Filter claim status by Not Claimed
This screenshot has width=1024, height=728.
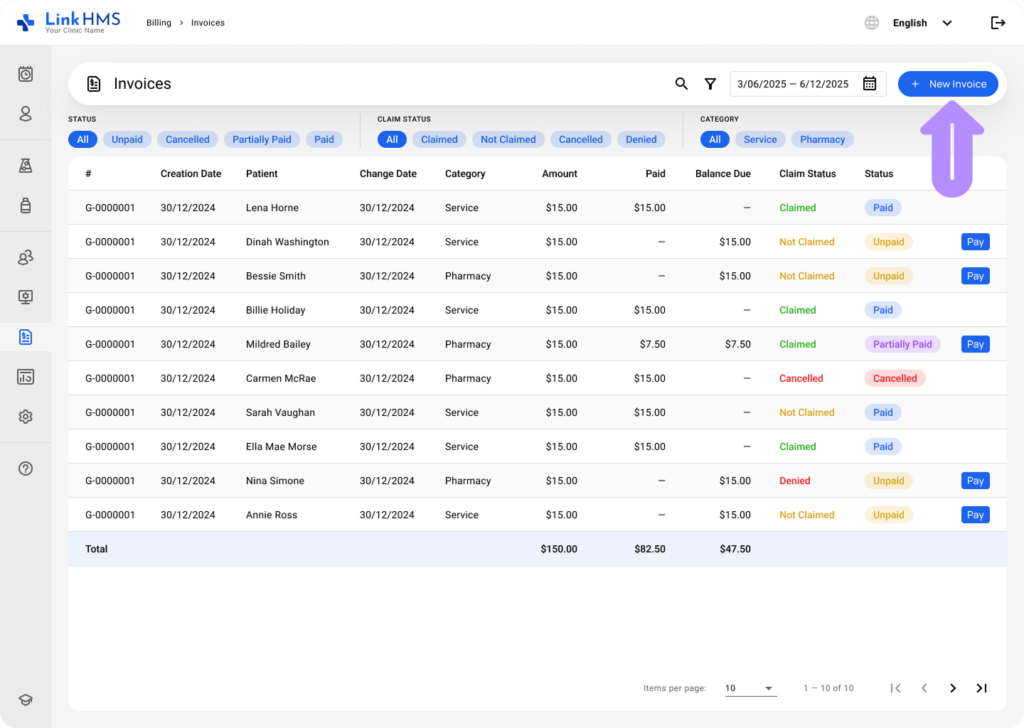click(x=508, y=139)
